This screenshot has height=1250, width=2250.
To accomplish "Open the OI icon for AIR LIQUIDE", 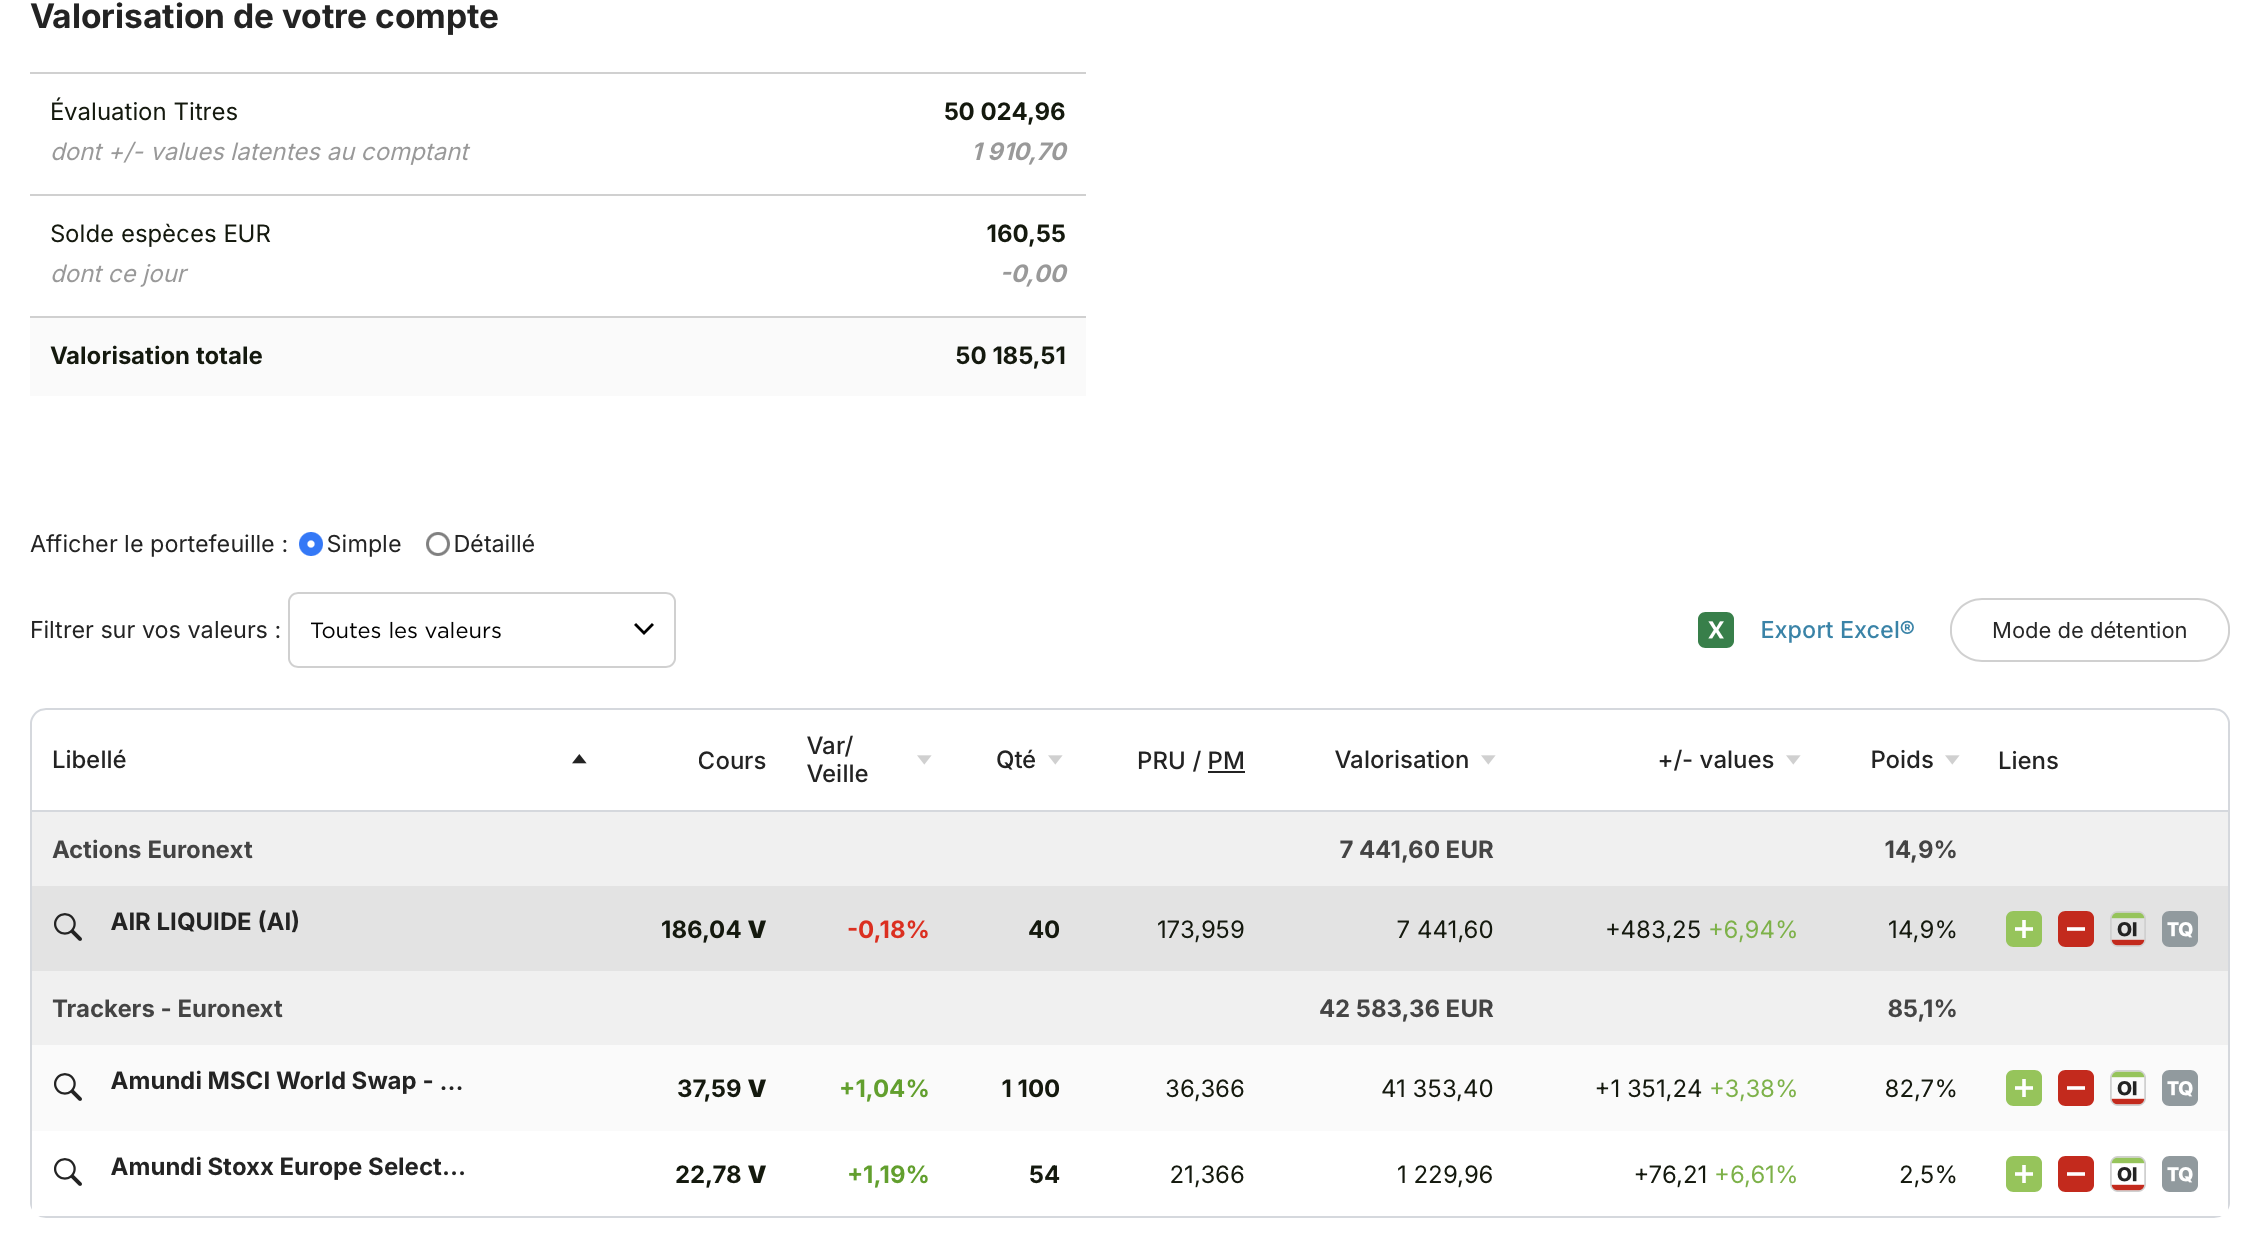I will coord(2127,929).
